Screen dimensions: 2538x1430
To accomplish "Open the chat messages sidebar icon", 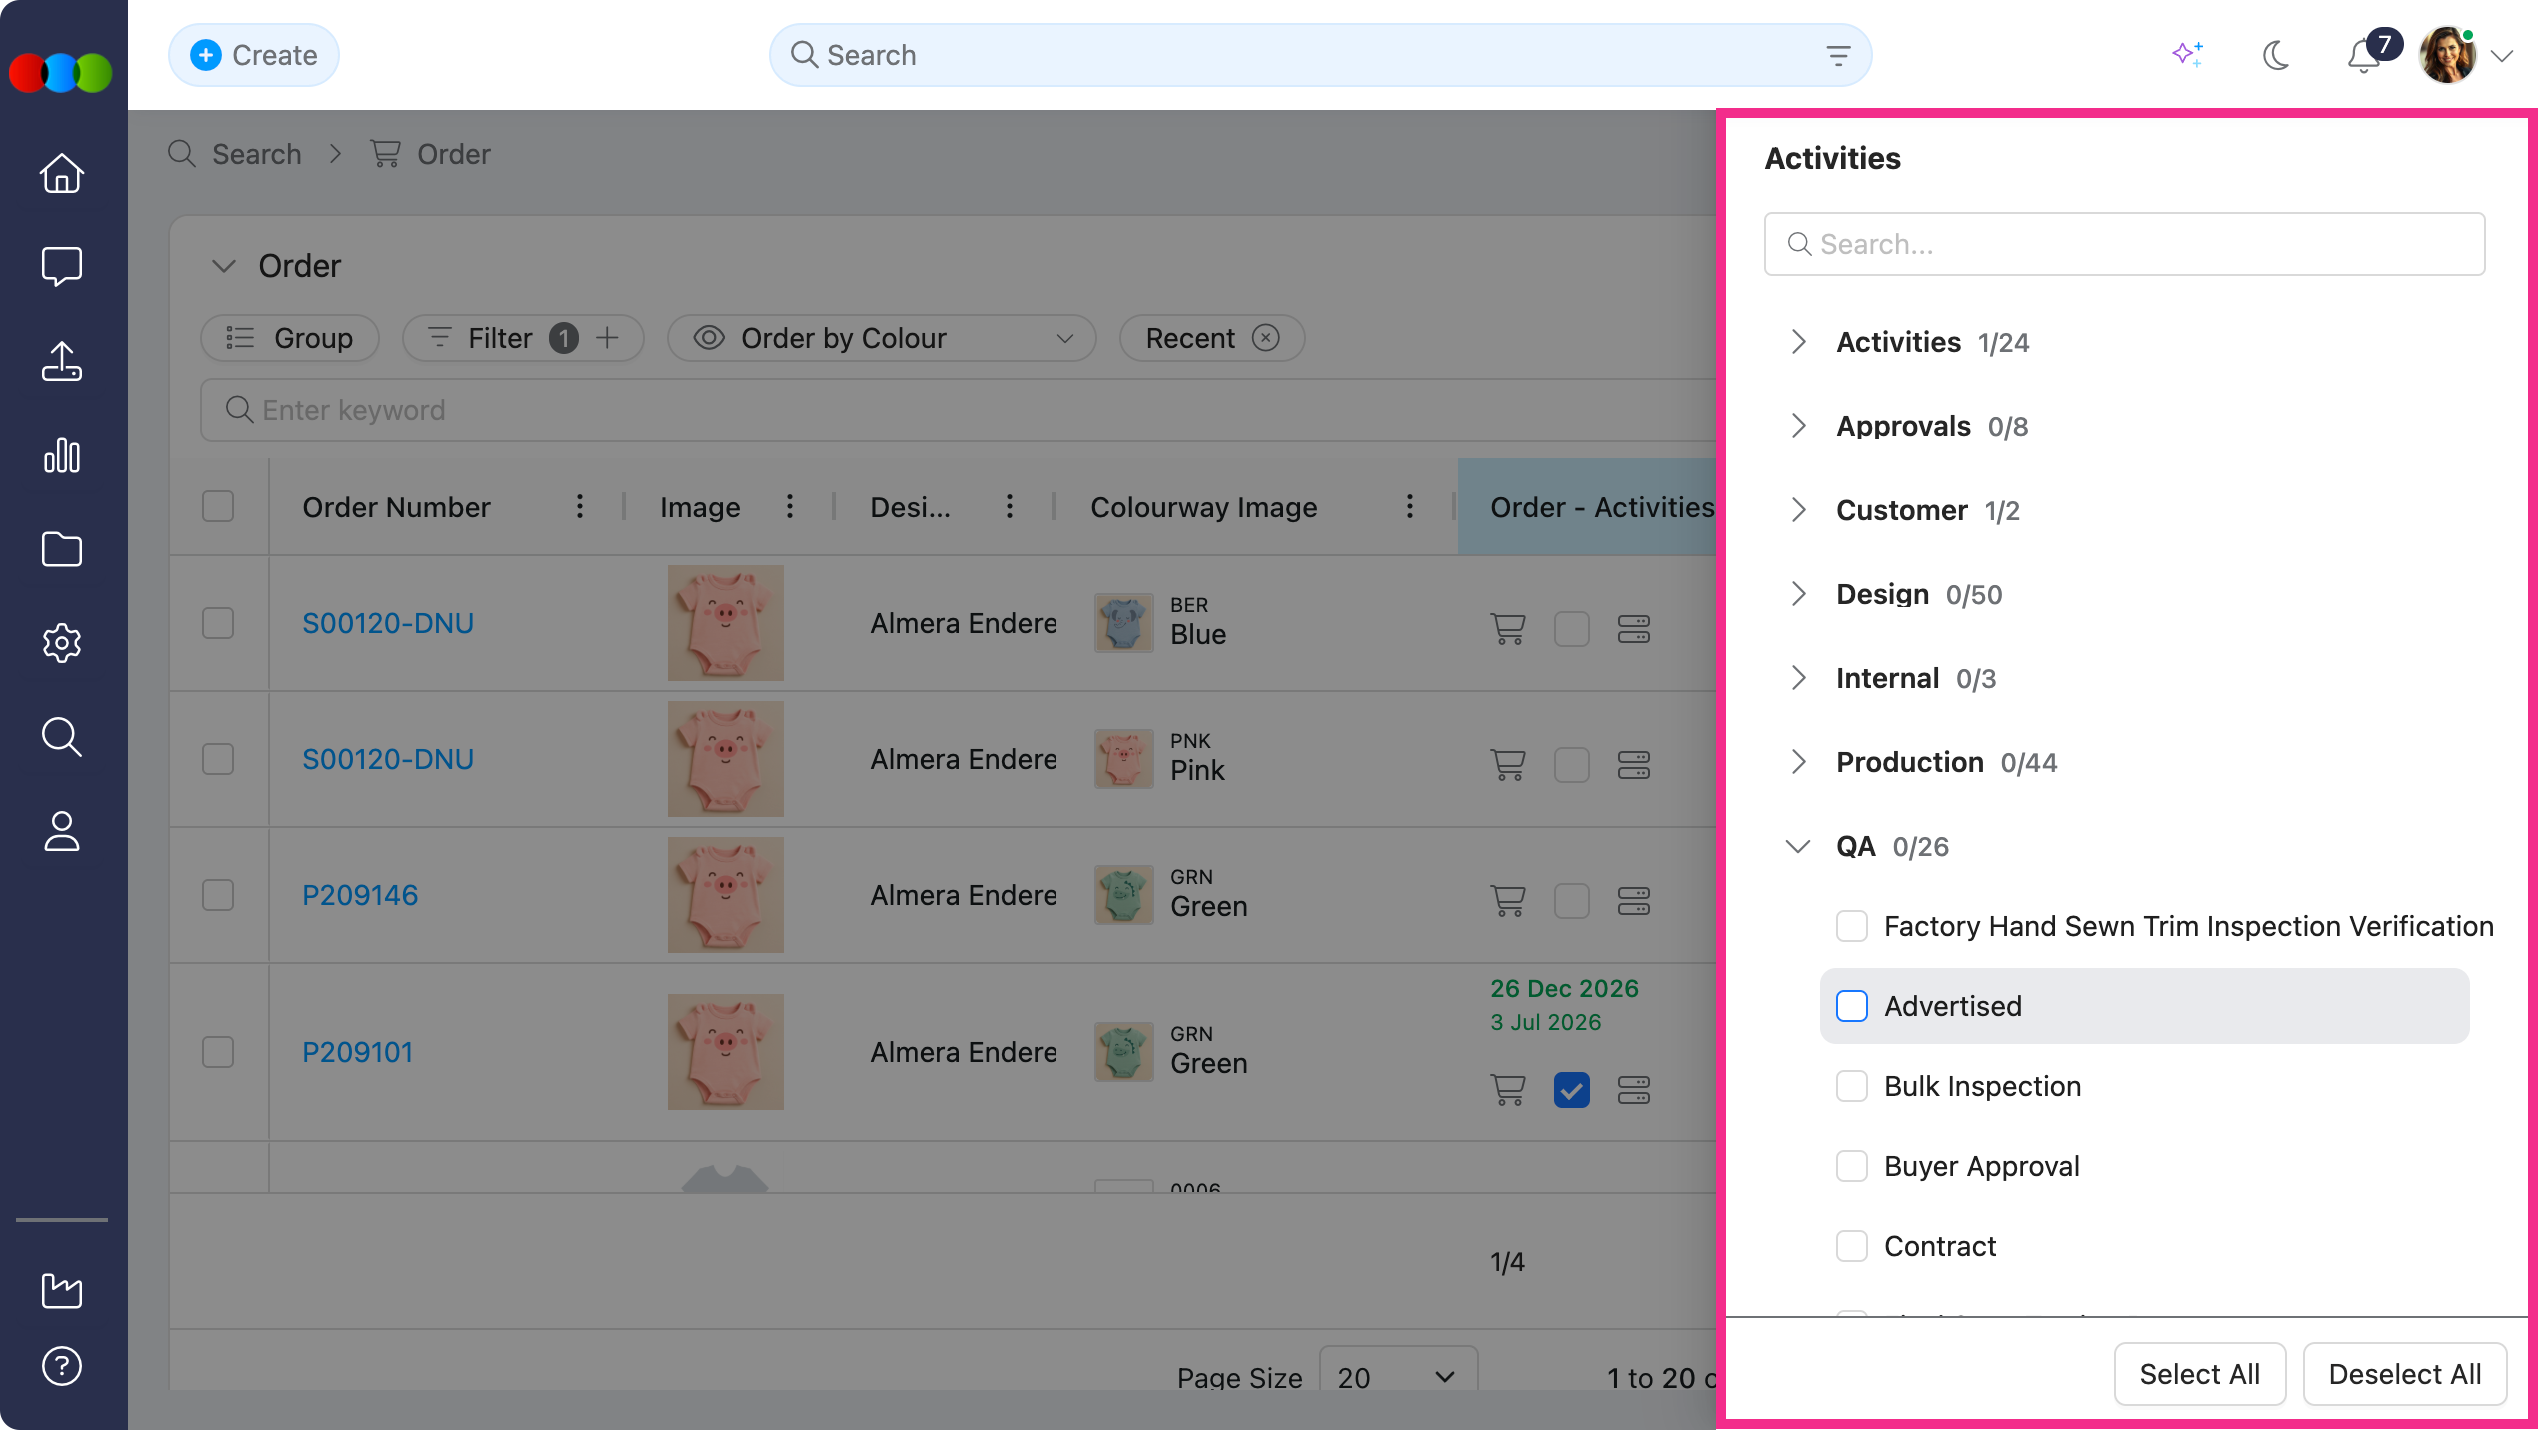I will tap(62, 267).
